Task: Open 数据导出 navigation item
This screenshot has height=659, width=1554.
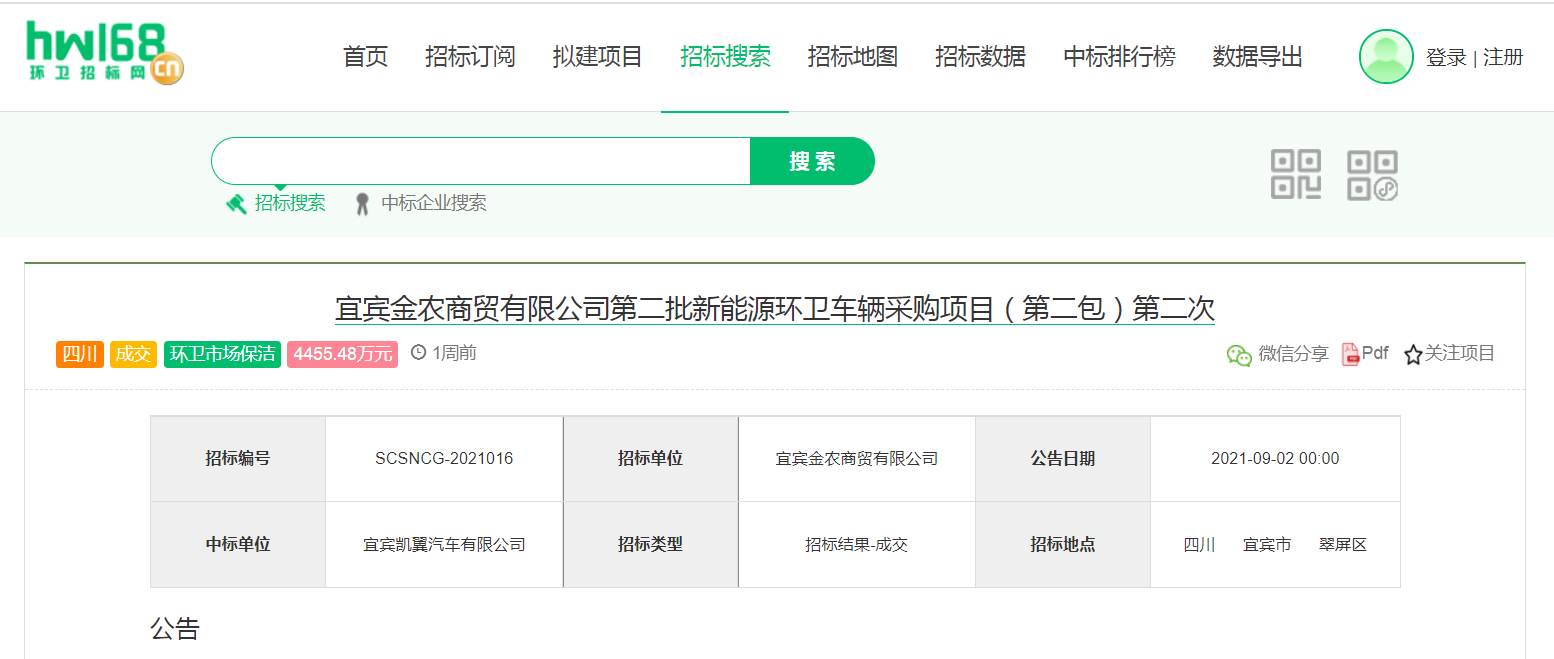Action: click(x=1258, y=57)
